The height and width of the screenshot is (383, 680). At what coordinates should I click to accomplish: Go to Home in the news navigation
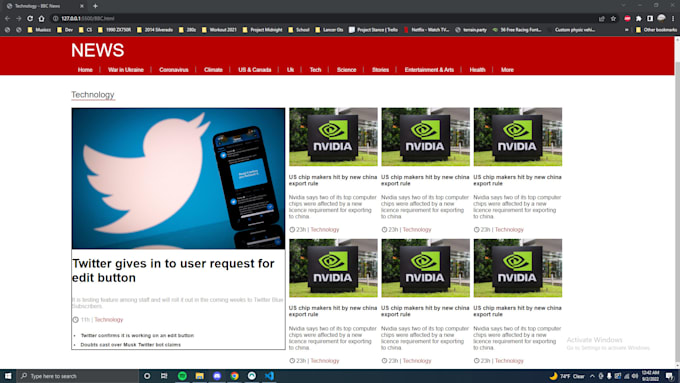pyautogui.click(x=85, y=70)
